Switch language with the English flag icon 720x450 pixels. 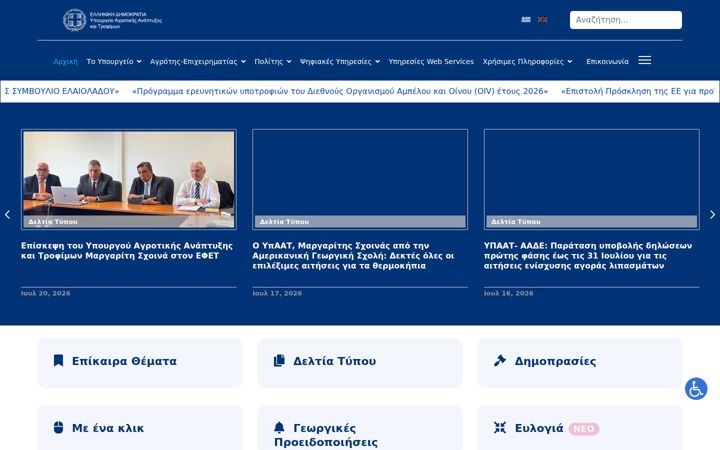[x=542, y=20]
